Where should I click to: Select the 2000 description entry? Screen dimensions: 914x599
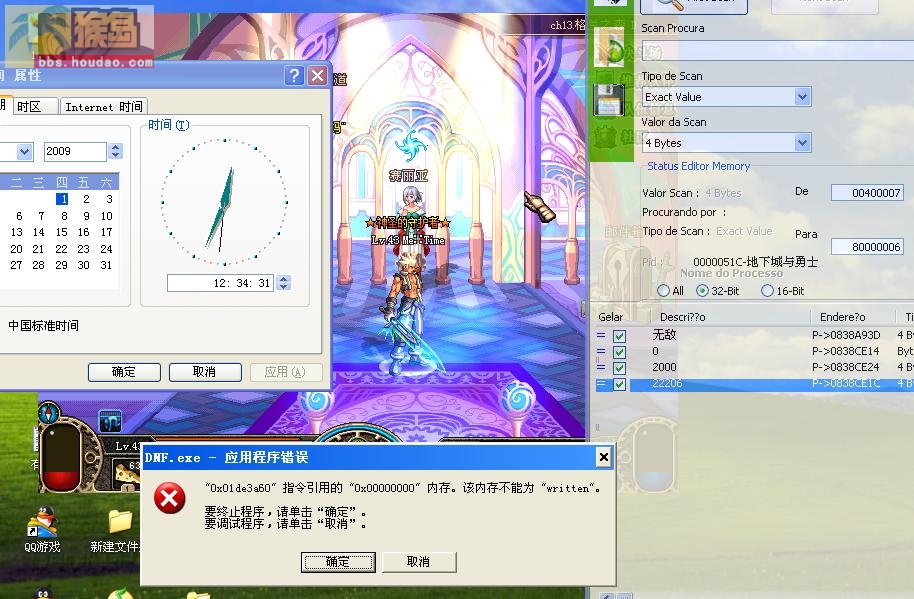point(665,367)
